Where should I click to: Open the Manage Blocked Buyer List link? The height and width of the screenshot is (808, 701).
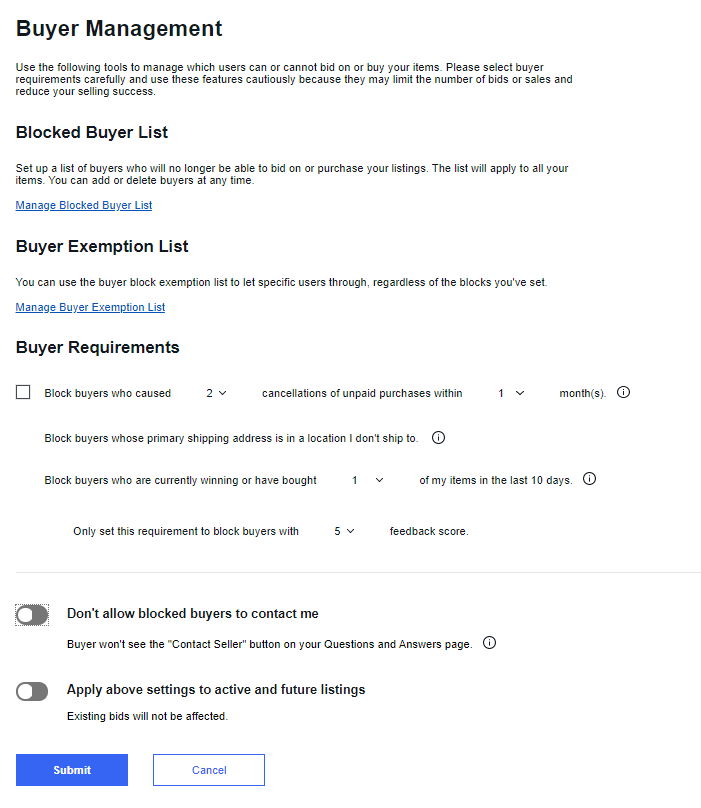coord(84,205)
